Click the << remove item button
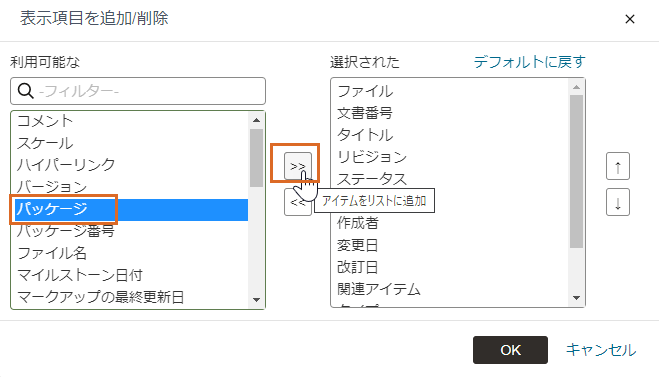The height and width of the screenshot is (377, 659). 298,203
